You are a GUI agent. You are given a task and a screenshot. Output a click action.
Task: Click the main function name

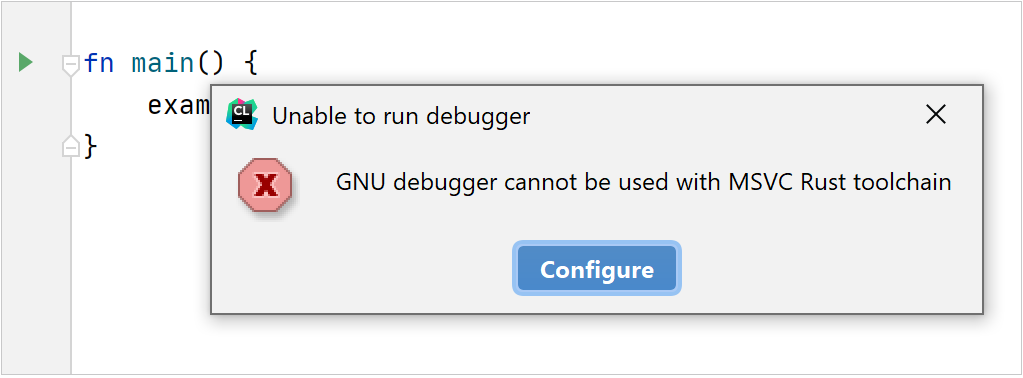163,64
